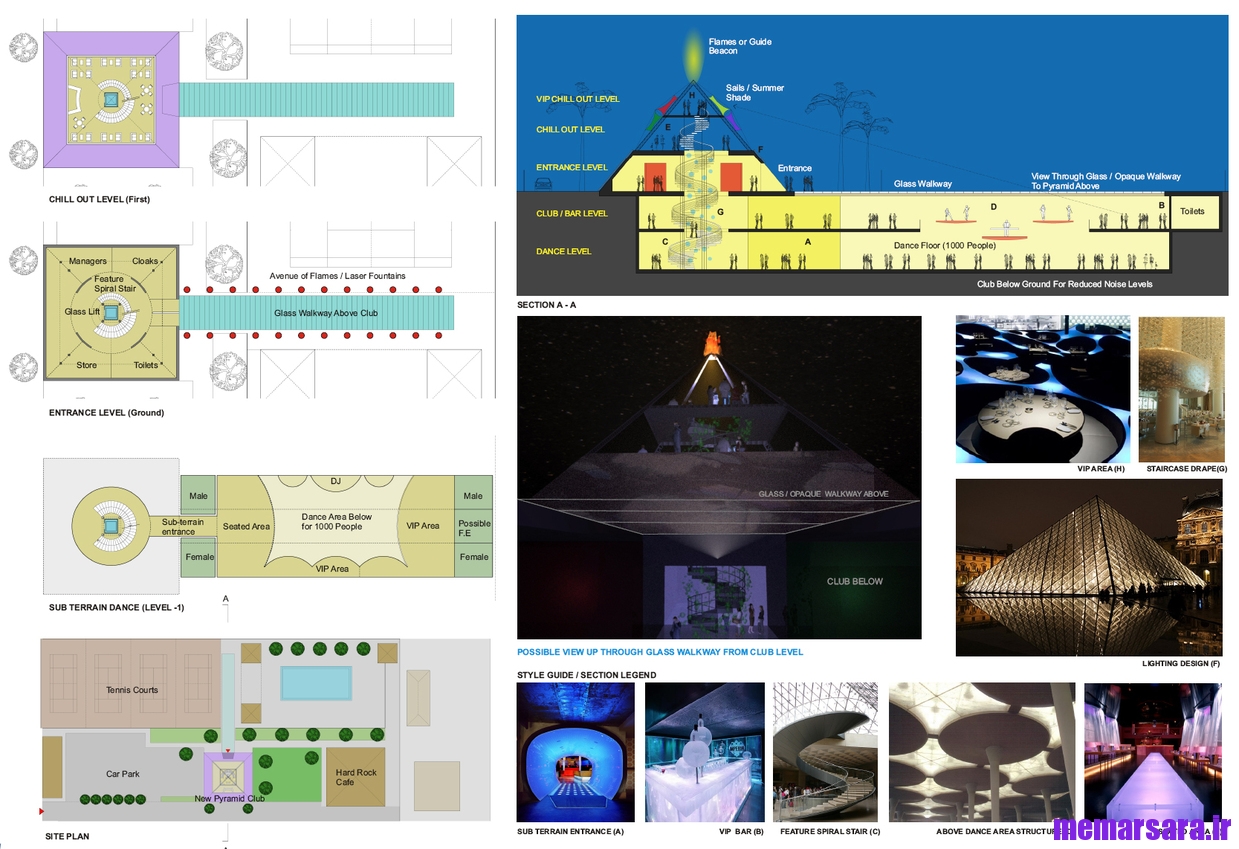Image resolution: width=1239 pixels, height=849 pixels.
Task: Select the Tennis Courts label on the site plan
Action: click(x=132, y=690)
